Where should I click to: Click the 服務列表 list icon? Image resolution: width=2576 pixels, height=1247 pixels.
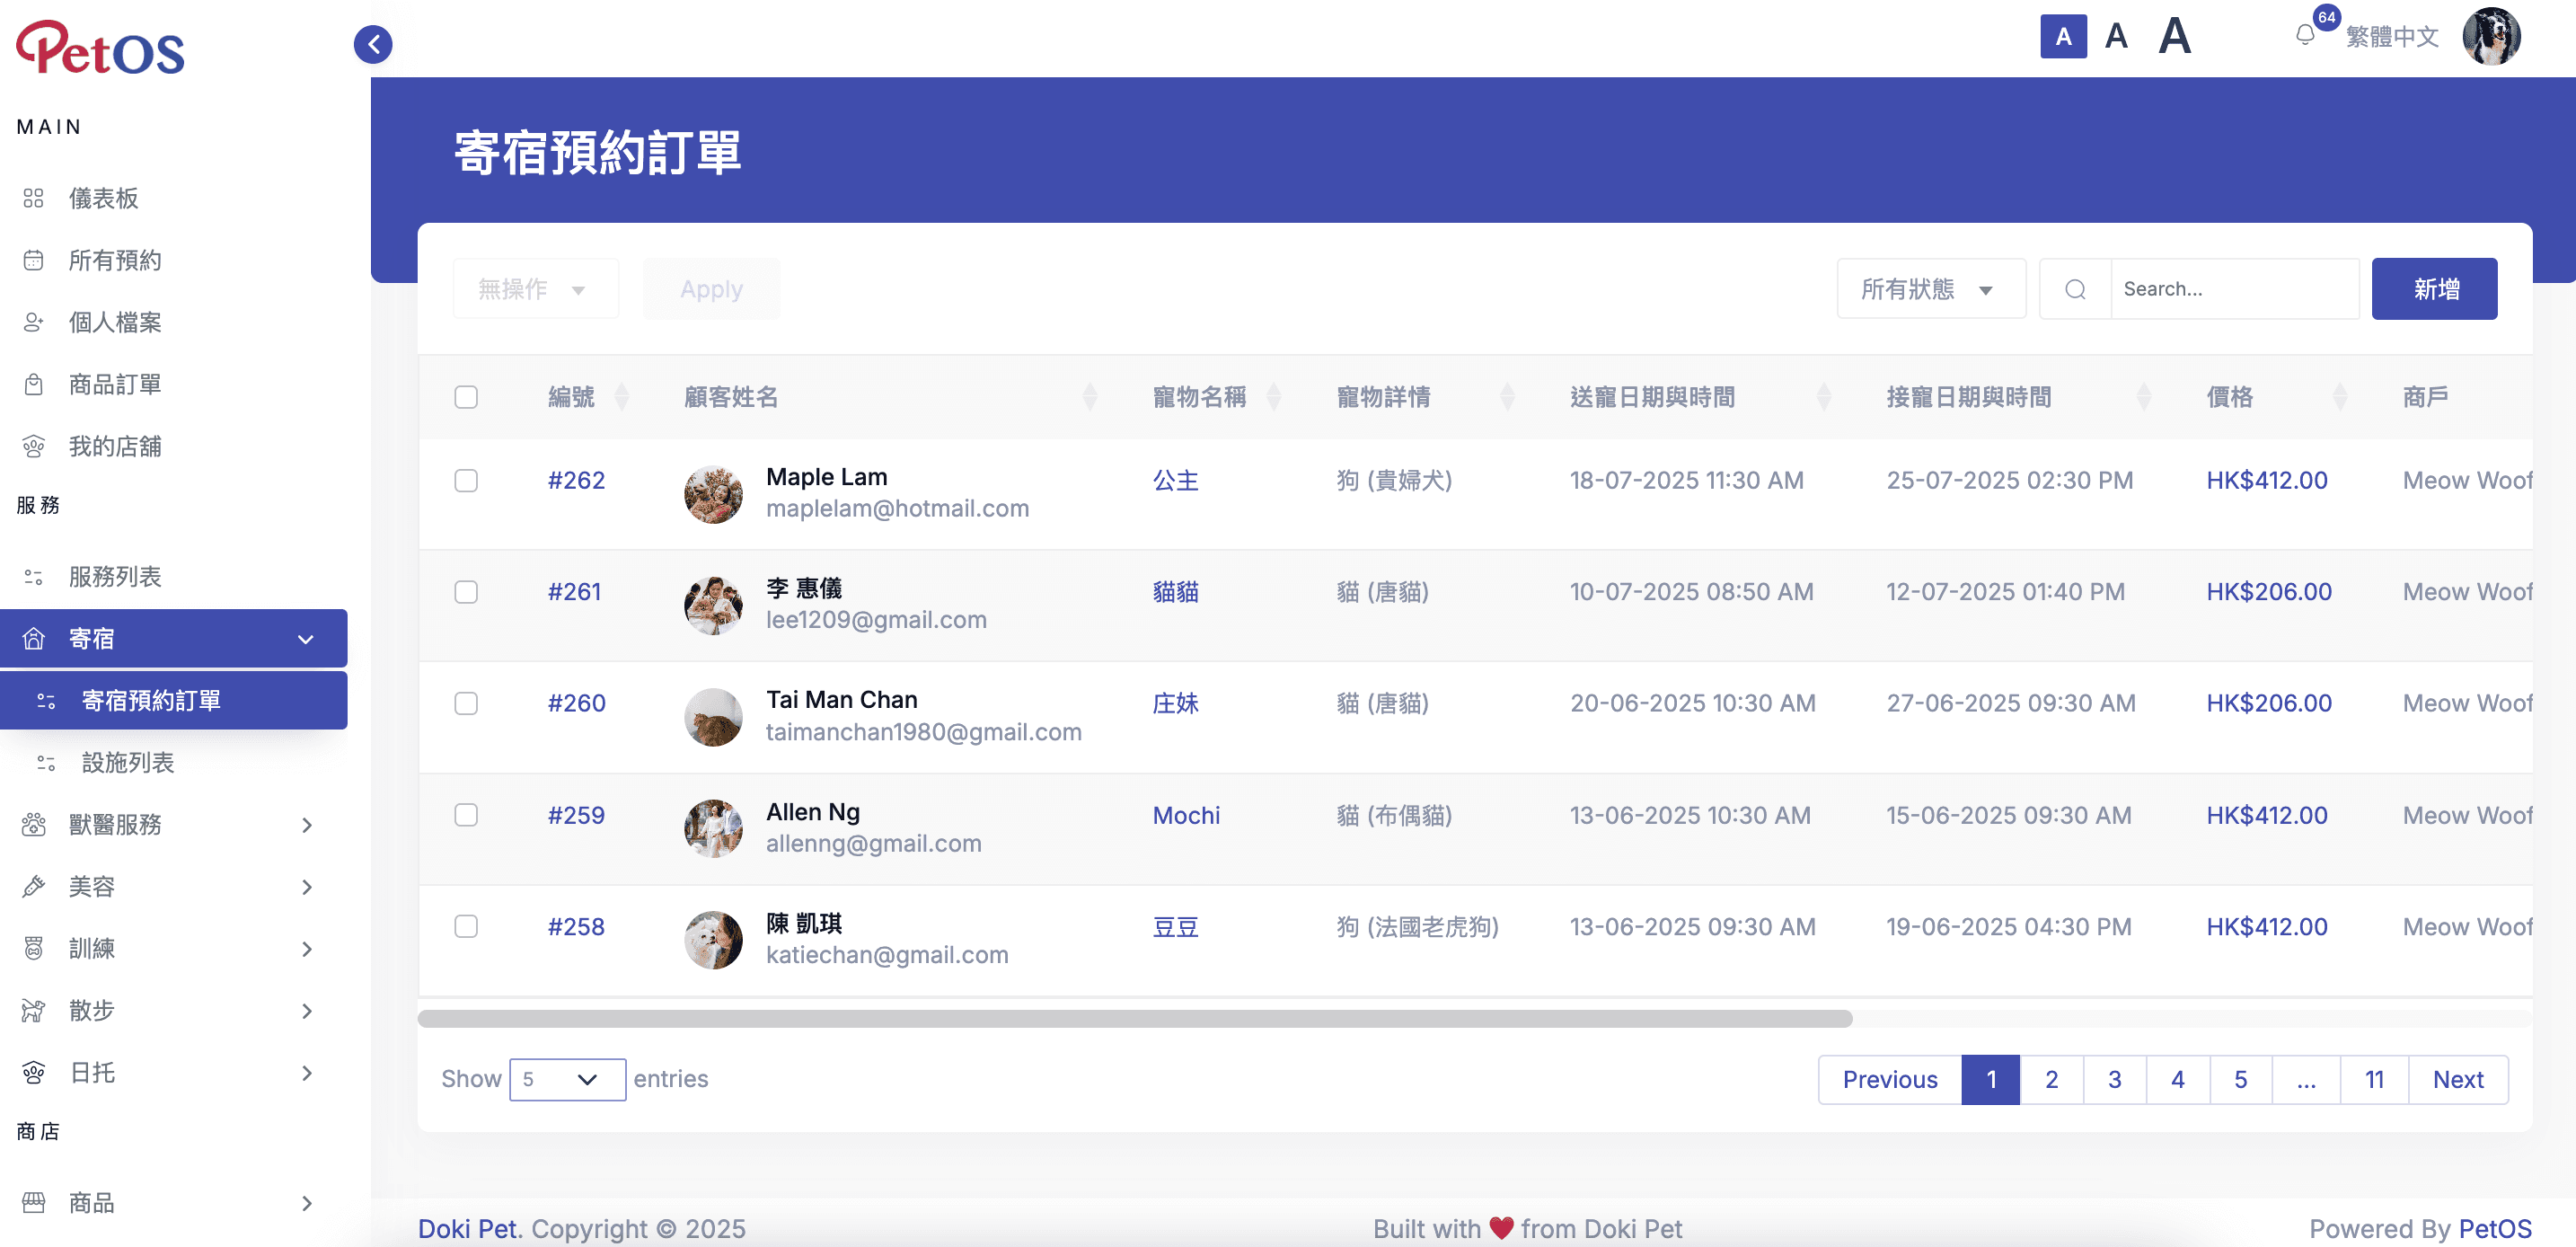tap(33, 576)
